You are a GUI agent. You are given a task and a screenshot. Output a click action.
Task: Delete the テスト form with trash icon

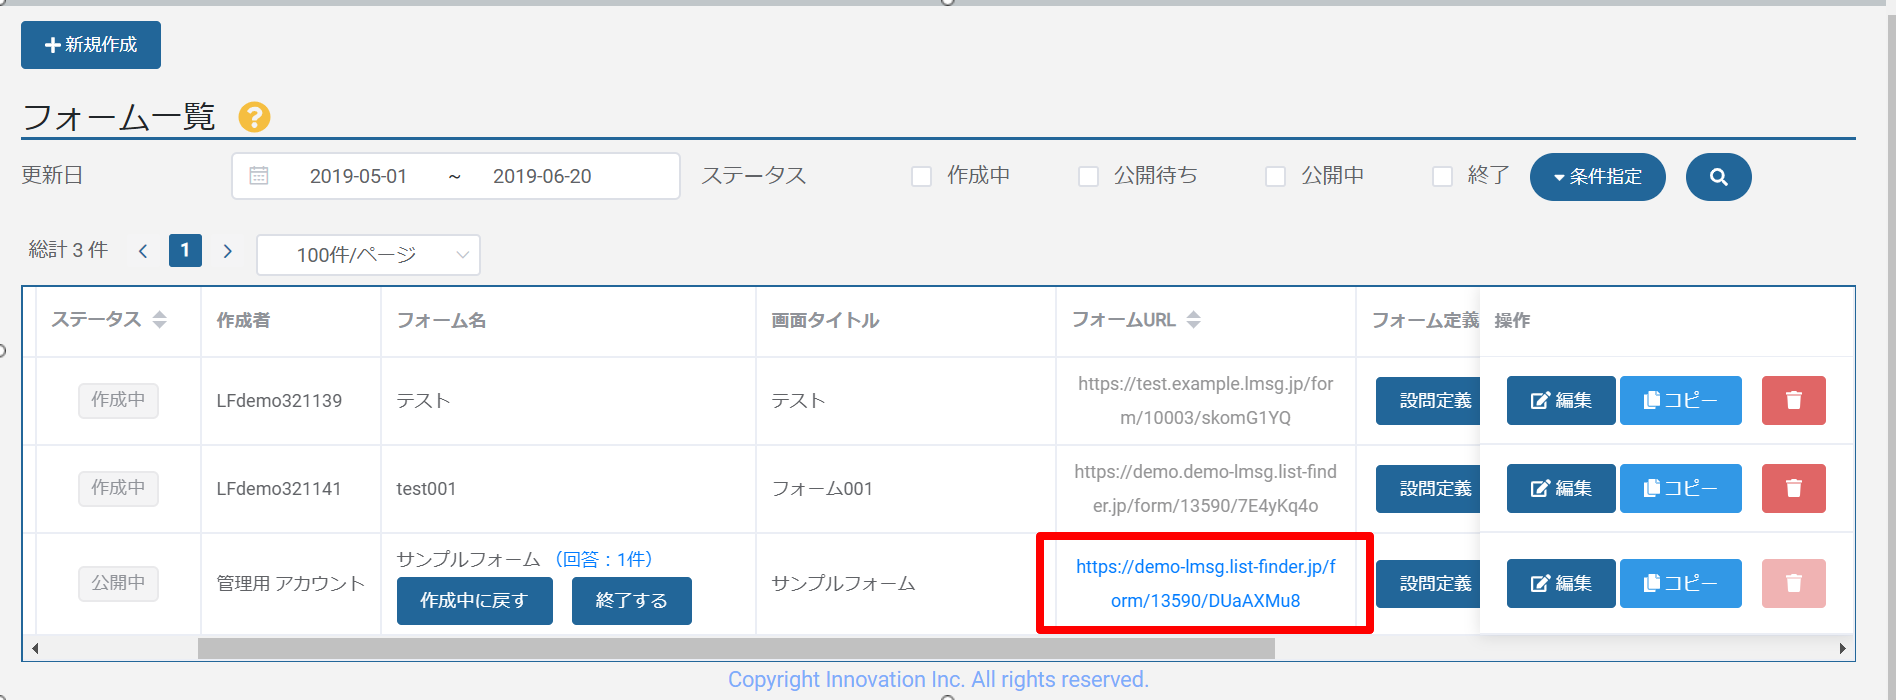(1793, 400)
